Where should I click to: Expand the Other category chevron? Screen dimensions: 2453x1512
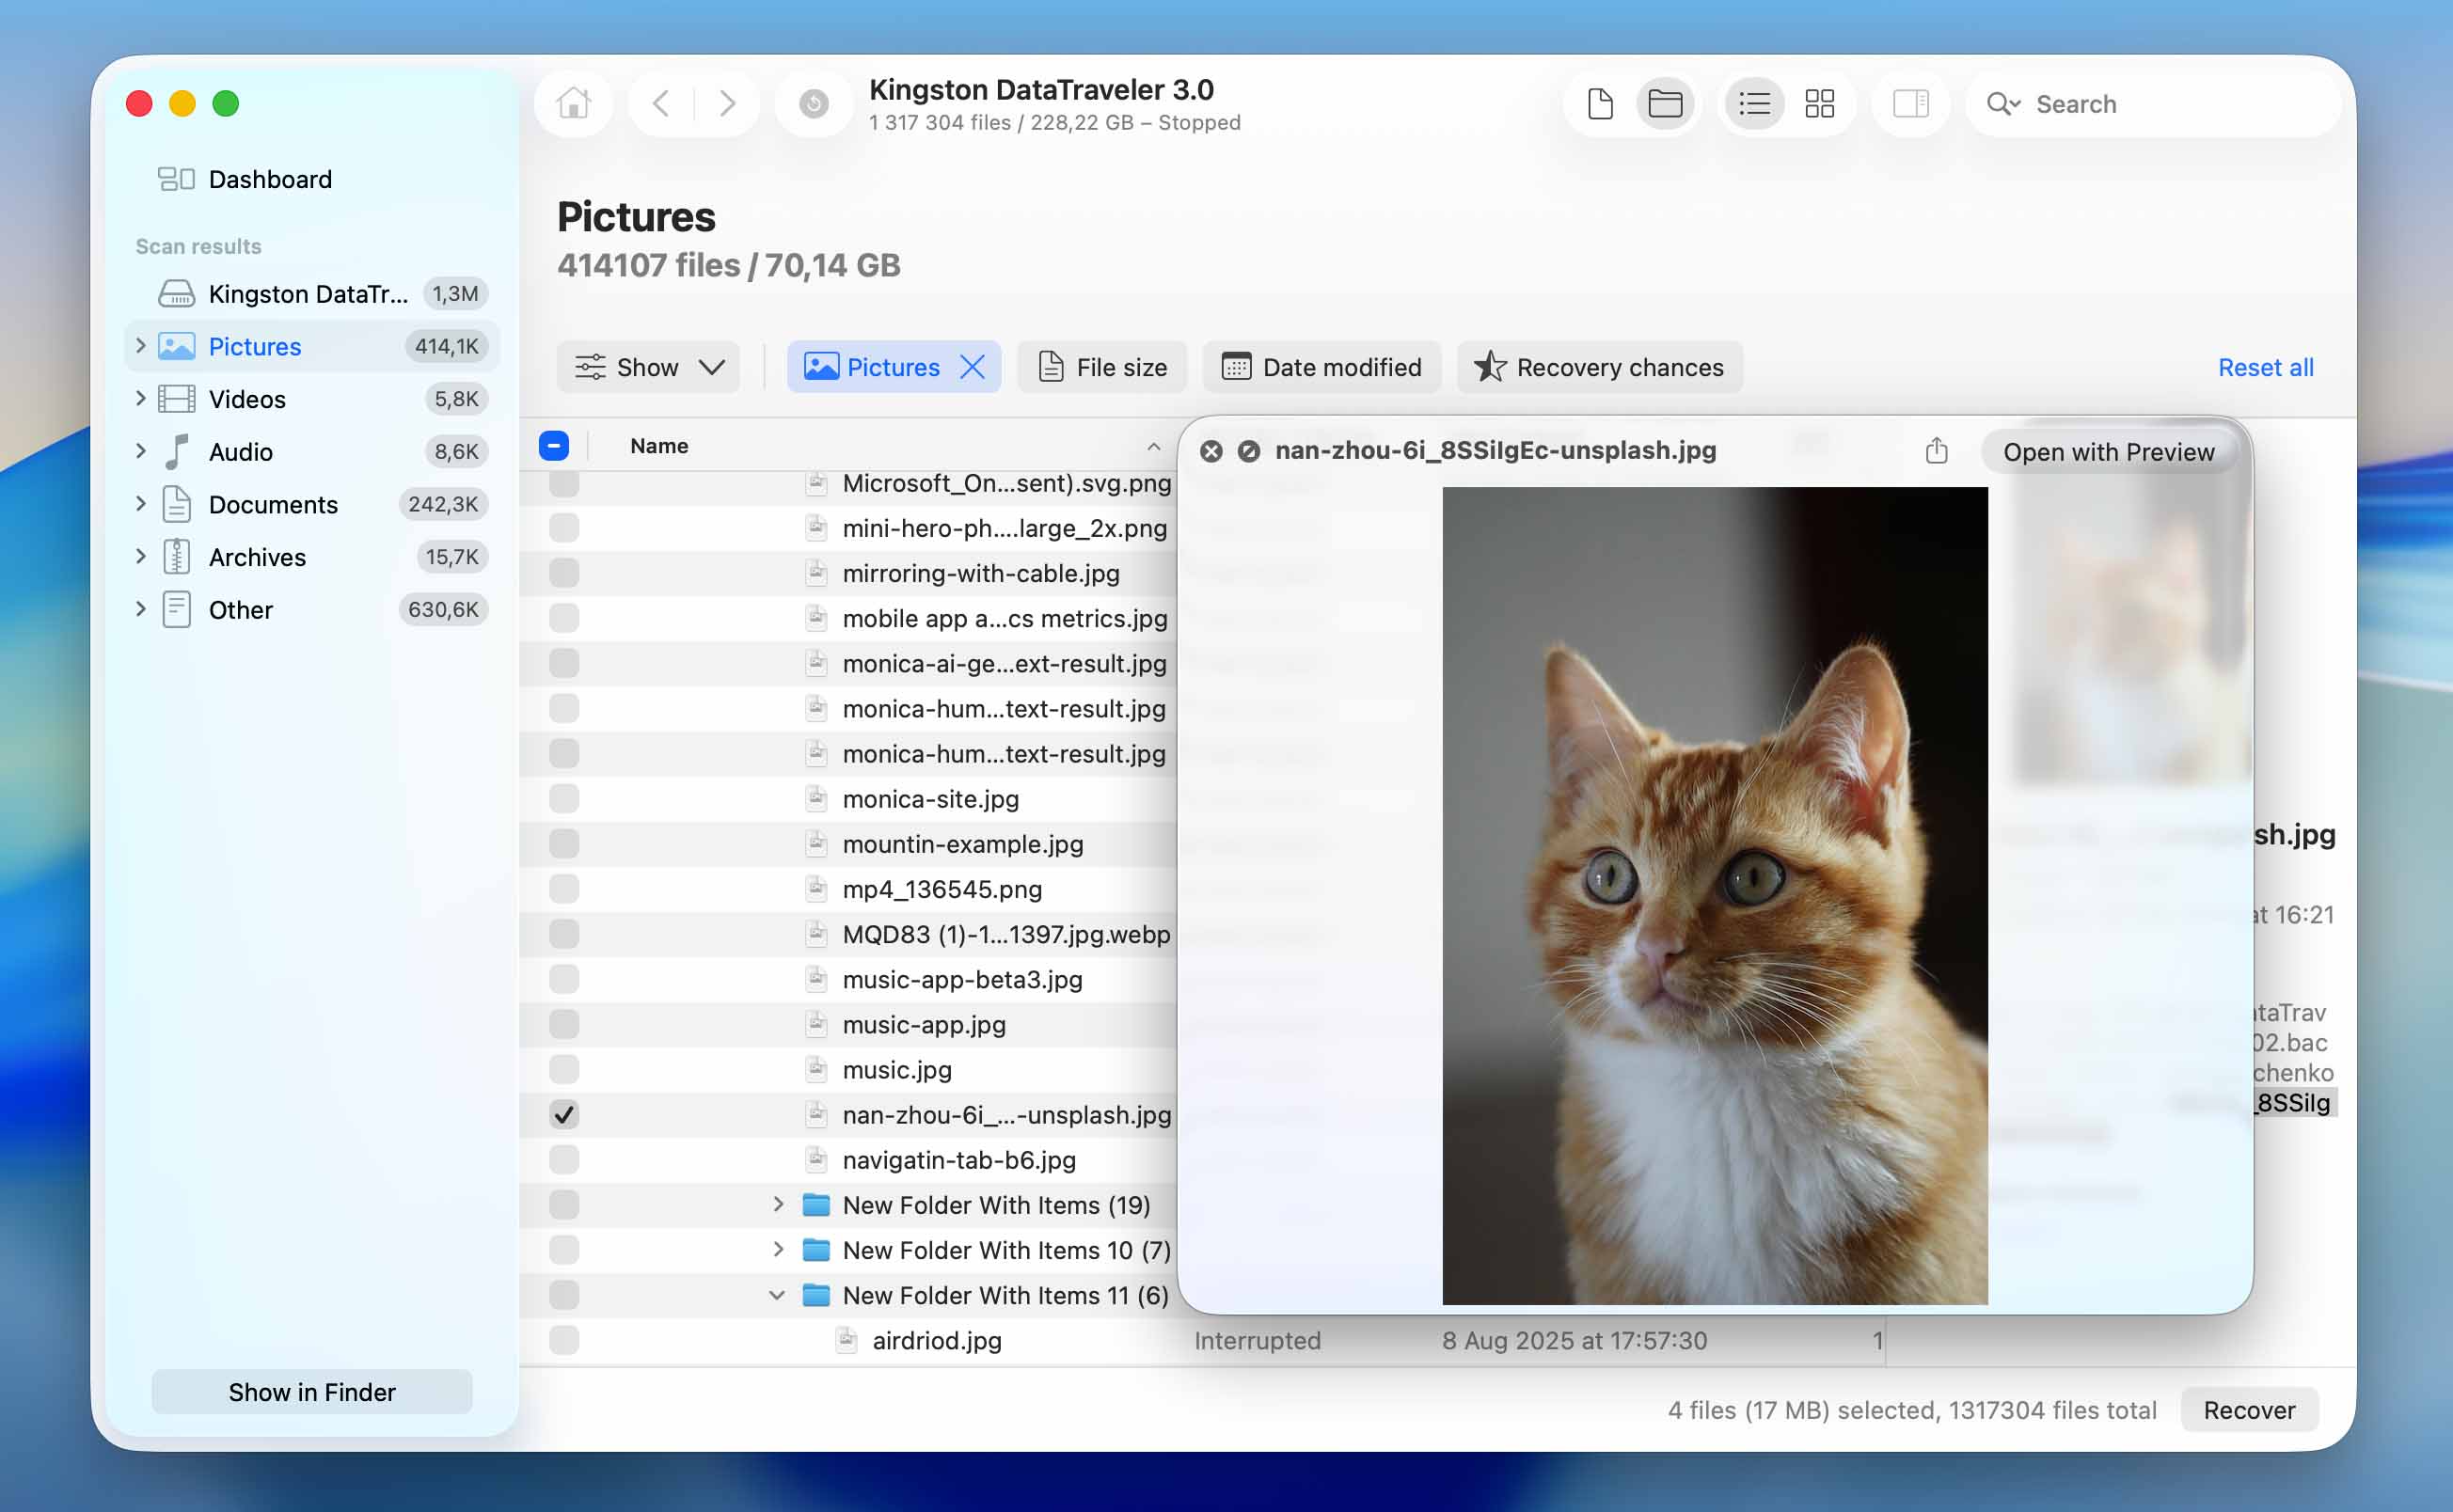tap(141, 609)
